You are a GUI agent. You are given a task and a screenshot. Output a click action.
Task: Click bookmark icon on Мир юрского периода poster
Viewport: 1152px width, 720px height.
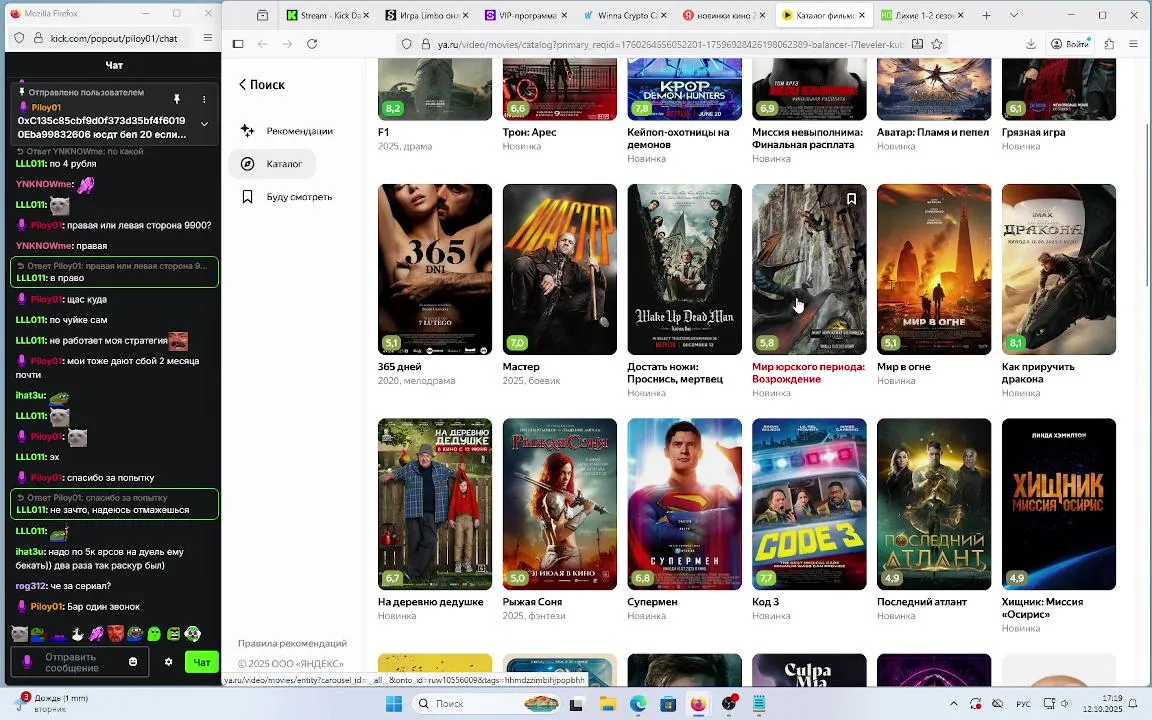click(x=851, y=198)
